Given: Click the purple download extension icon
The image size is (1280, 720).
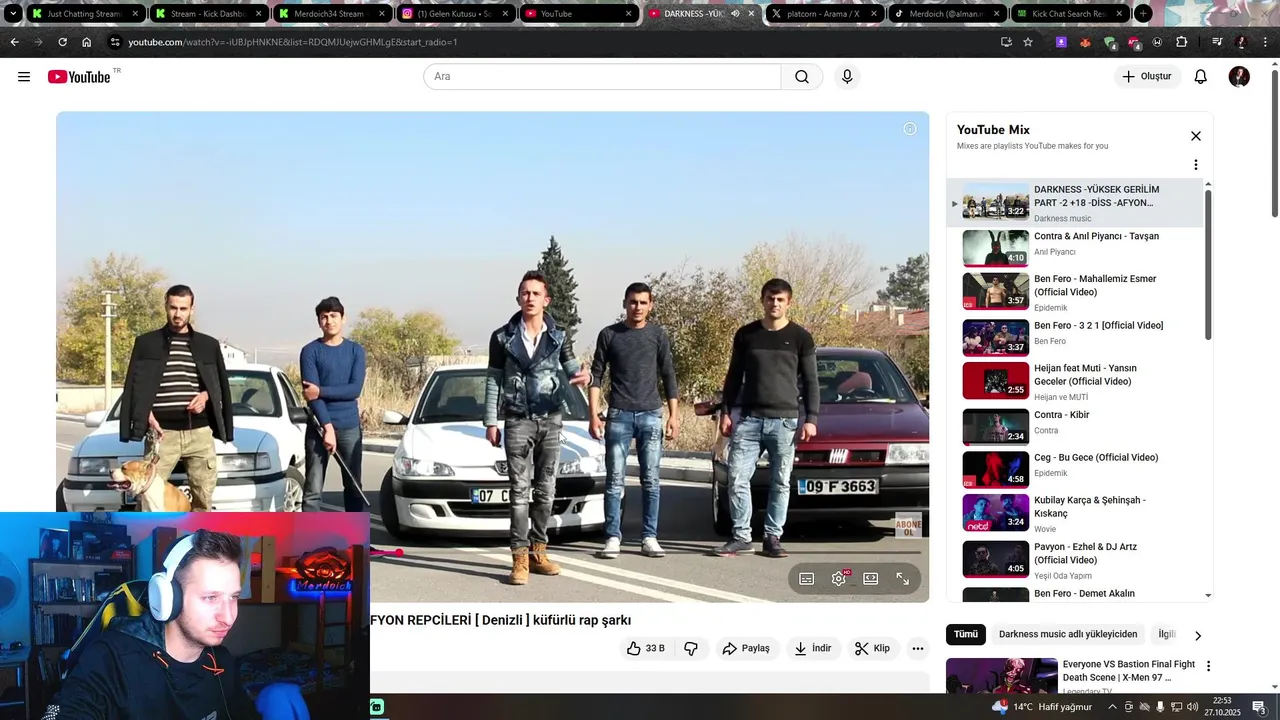Looking at the screenshot, I should pyautogui.click(x=1061, y=42).
